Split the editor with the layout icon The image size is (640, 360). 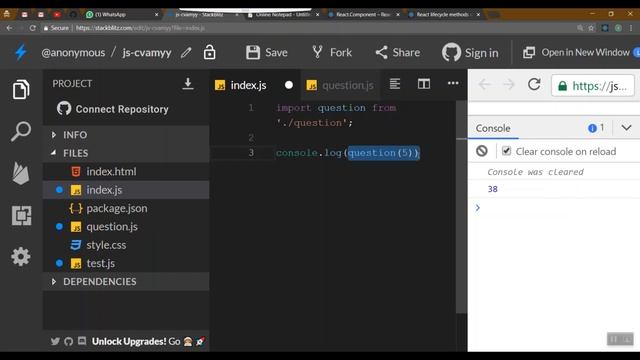pos(424,84)
